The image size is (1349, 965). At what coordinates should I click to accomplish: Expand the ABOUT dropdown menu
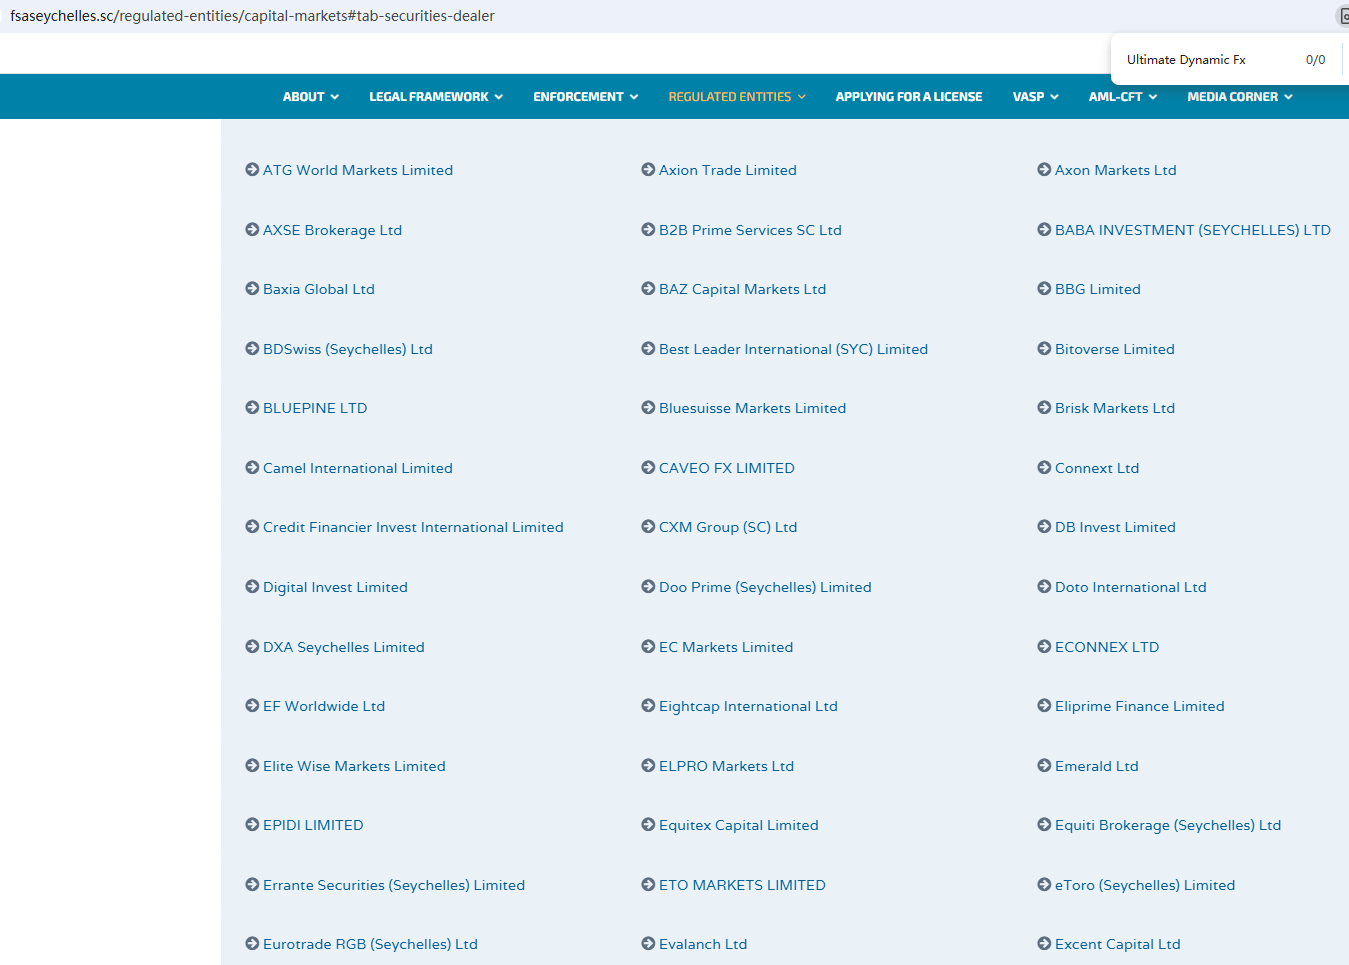311,97
